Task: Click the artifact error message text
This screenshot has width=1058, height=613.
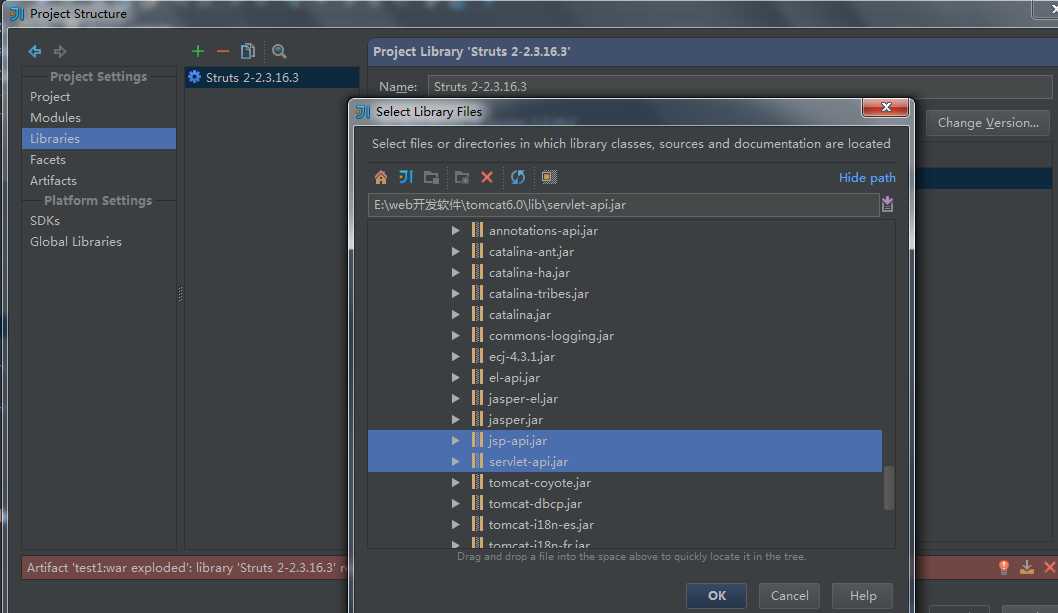Action: coord(185,568)
